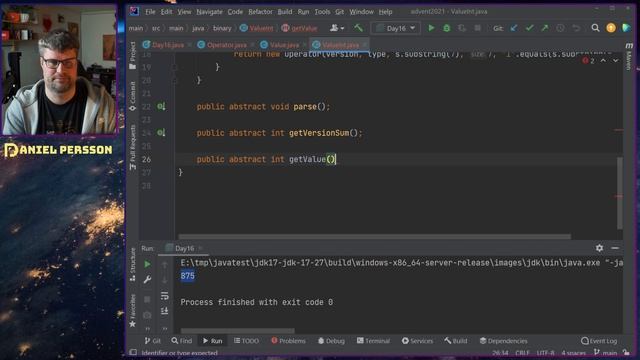Open the Tools menu
The image size is (640, 360).
[322, 12]
